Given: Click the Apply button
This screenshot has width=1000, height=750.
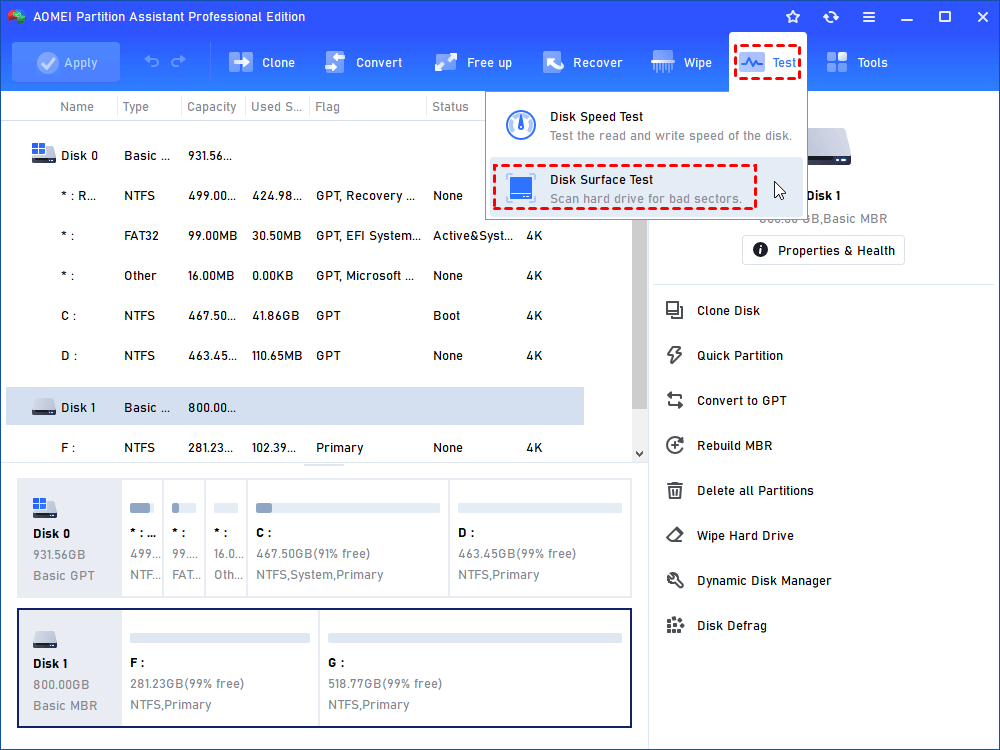Looking at the screenshot, I should pyautogui.click(x=66, y=62).
